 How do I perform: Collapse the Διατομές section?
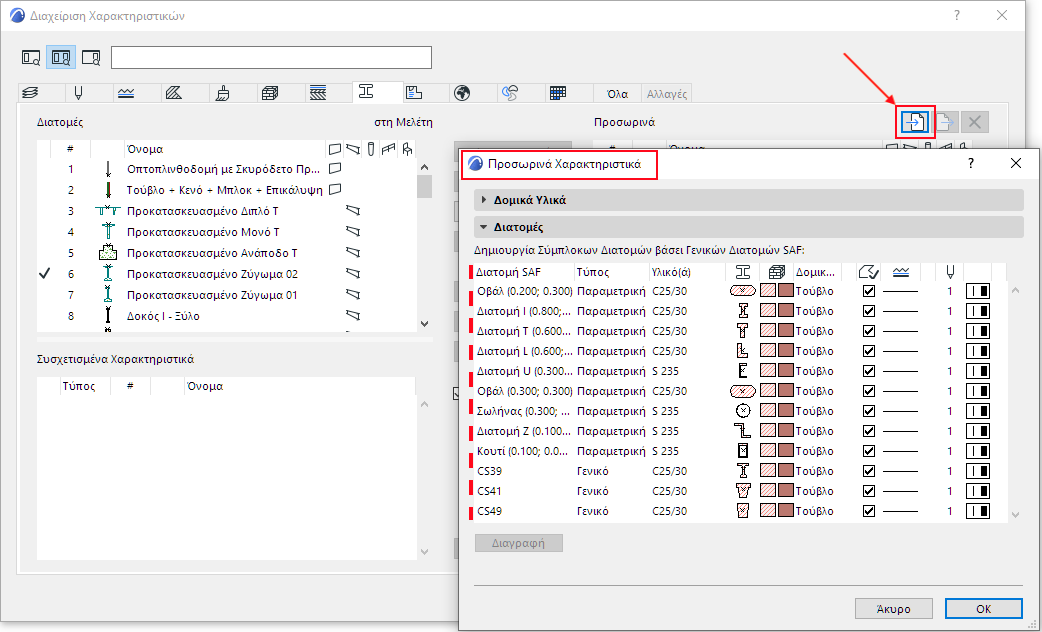click(x=749, y=227)
